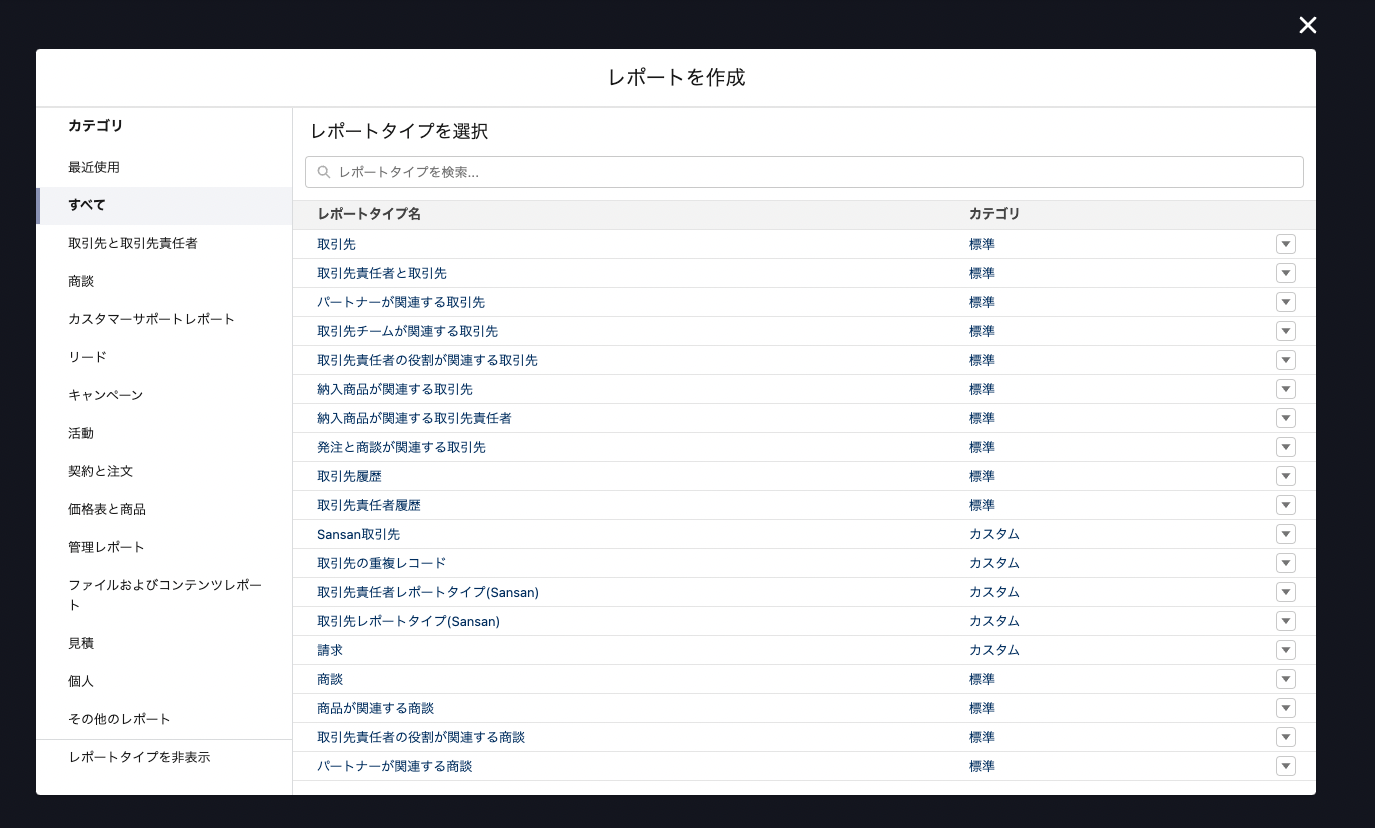Image resolution: width=1375 pixels, height=828 pixels.
Task: Choose the パートナーが関連する取引先 report type
Action: coord(401,302)
